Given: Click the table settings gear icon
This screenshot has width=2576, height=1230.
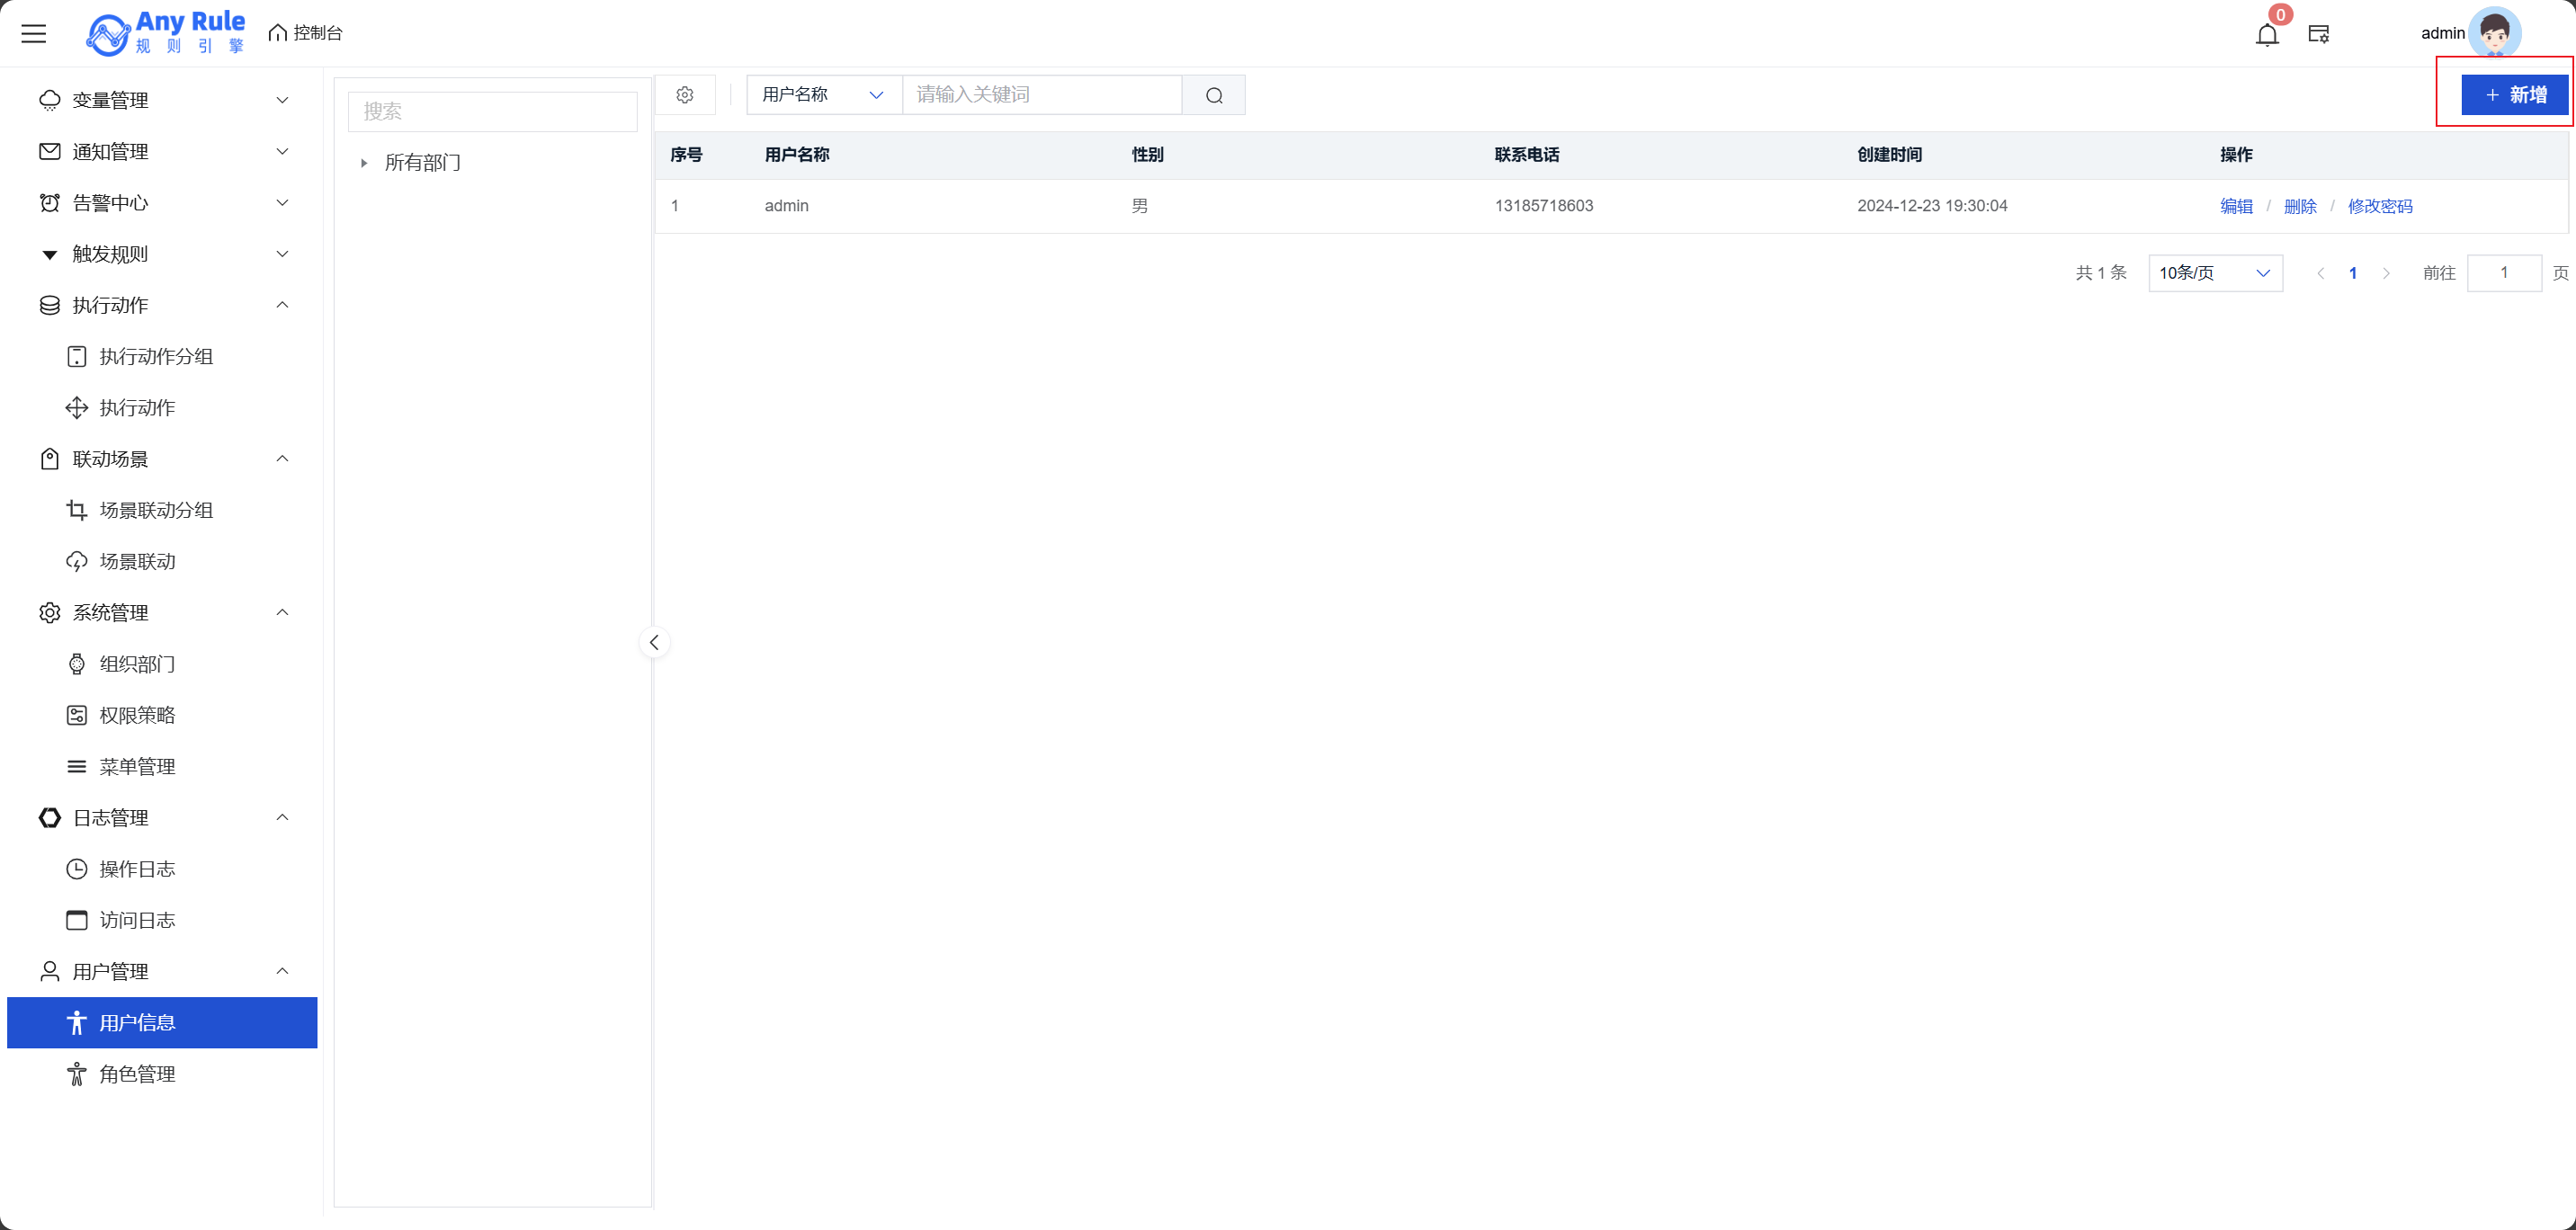Looking at the screenshot, I should point(685,95).
